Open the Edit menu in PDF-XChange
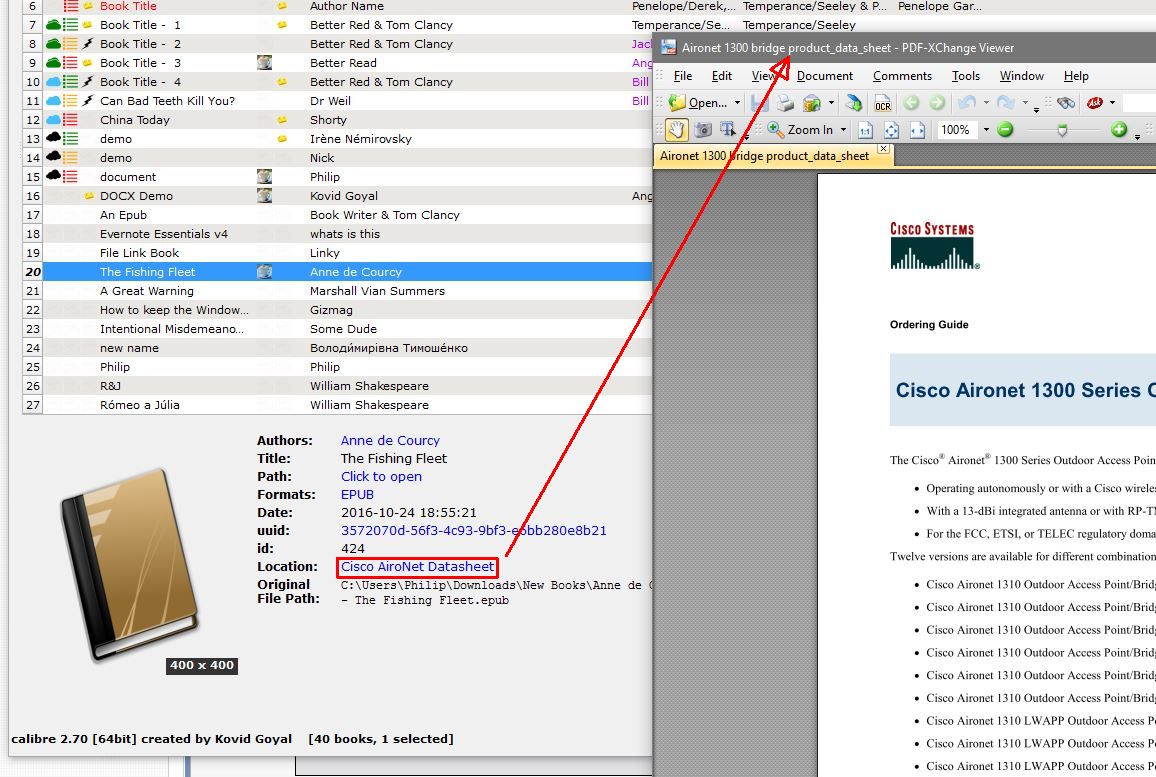The width and height of the screenshot is (1156, 777). point(722,76)
